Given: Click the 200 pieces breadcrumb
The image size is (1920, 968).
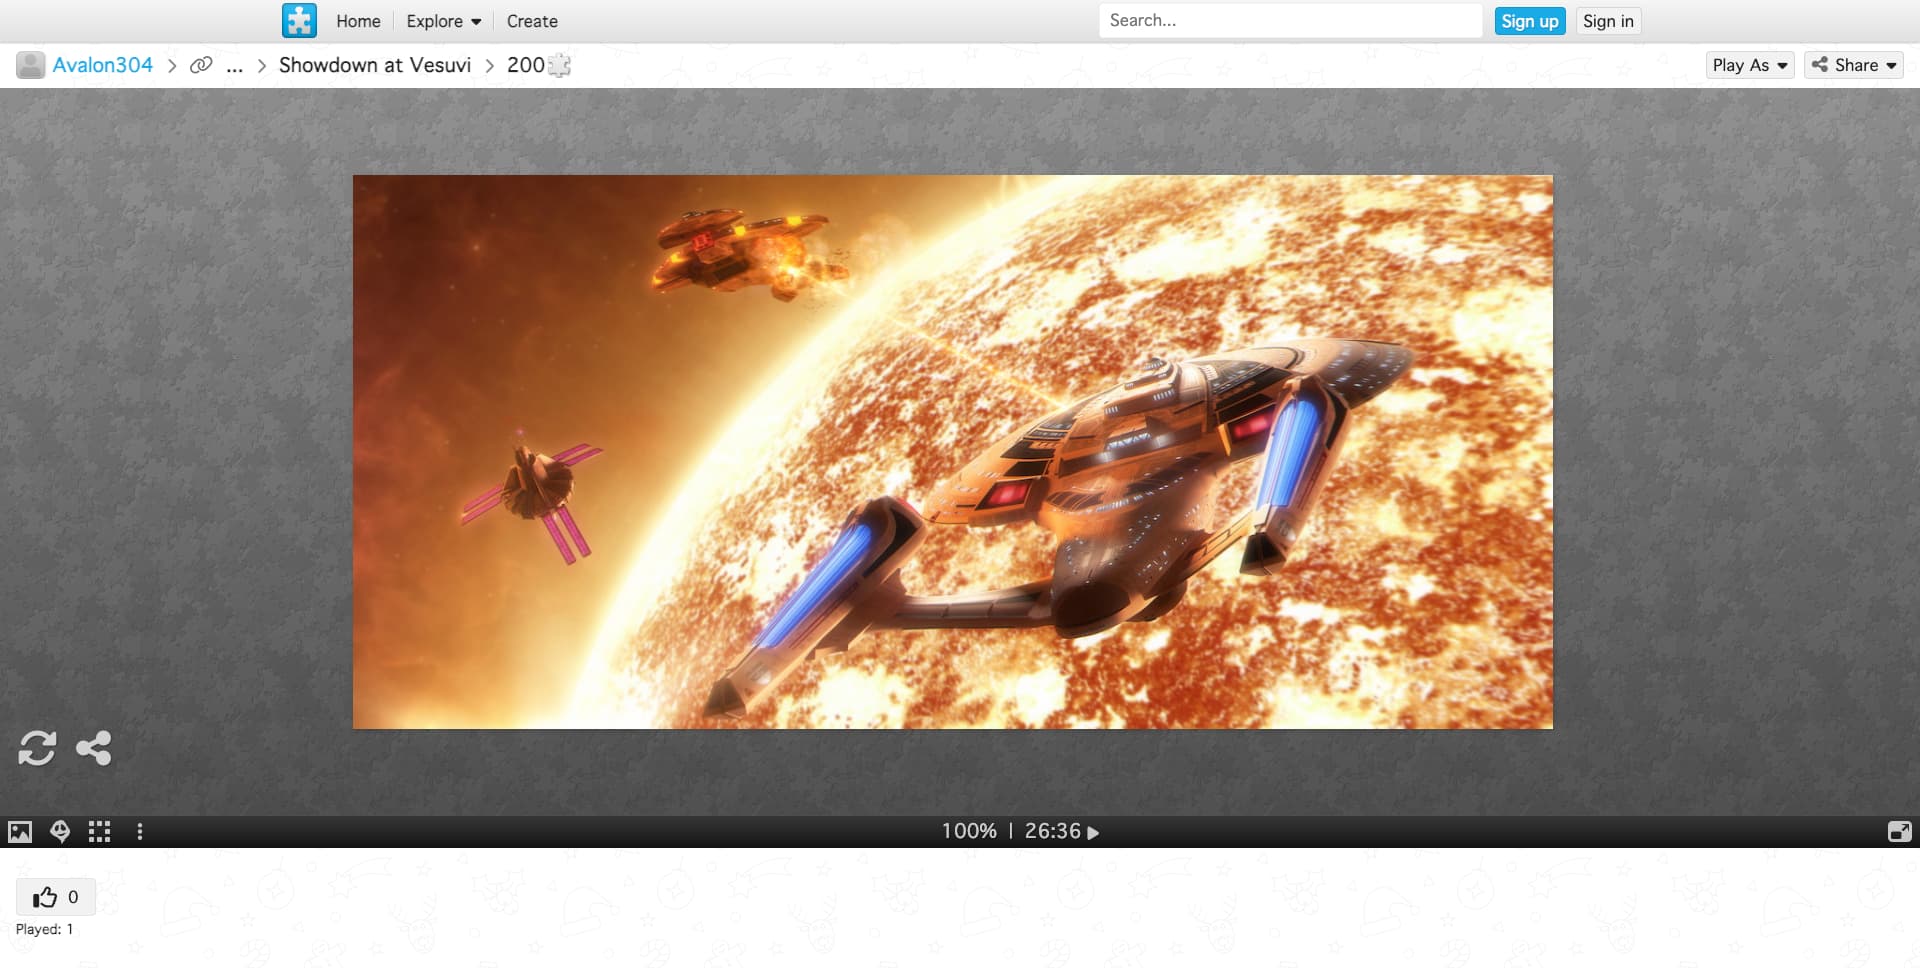Looking at the screenshot, I should coord(538,65).
